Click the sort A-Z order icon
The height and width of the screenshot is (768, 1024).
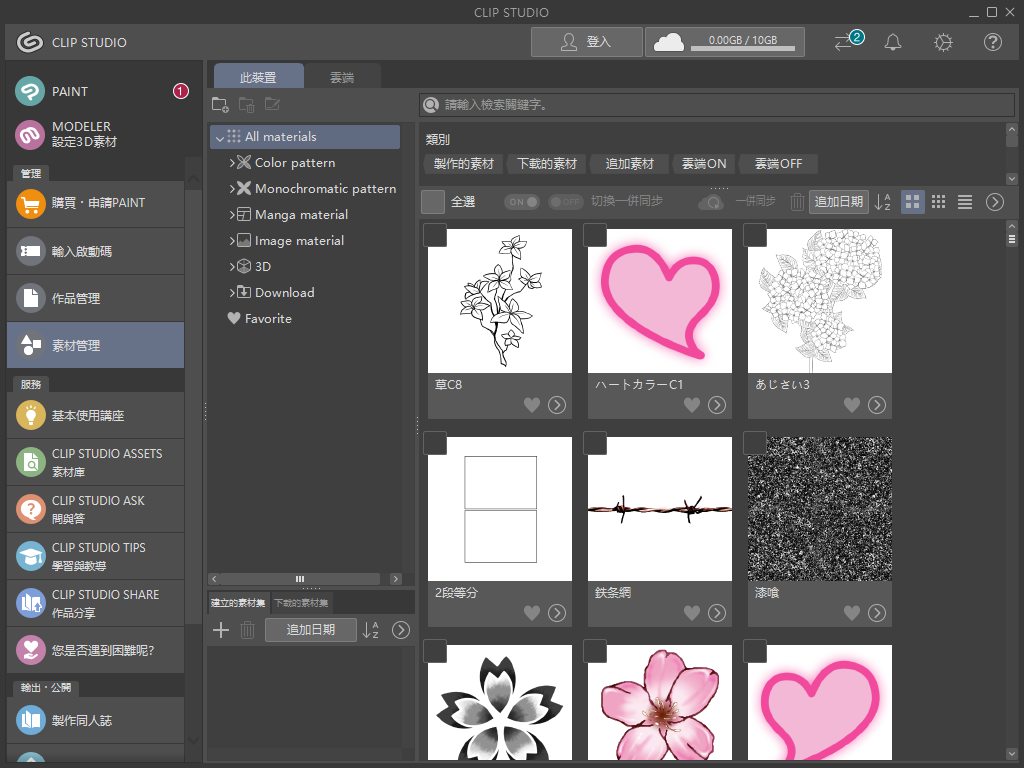[883, 202]
